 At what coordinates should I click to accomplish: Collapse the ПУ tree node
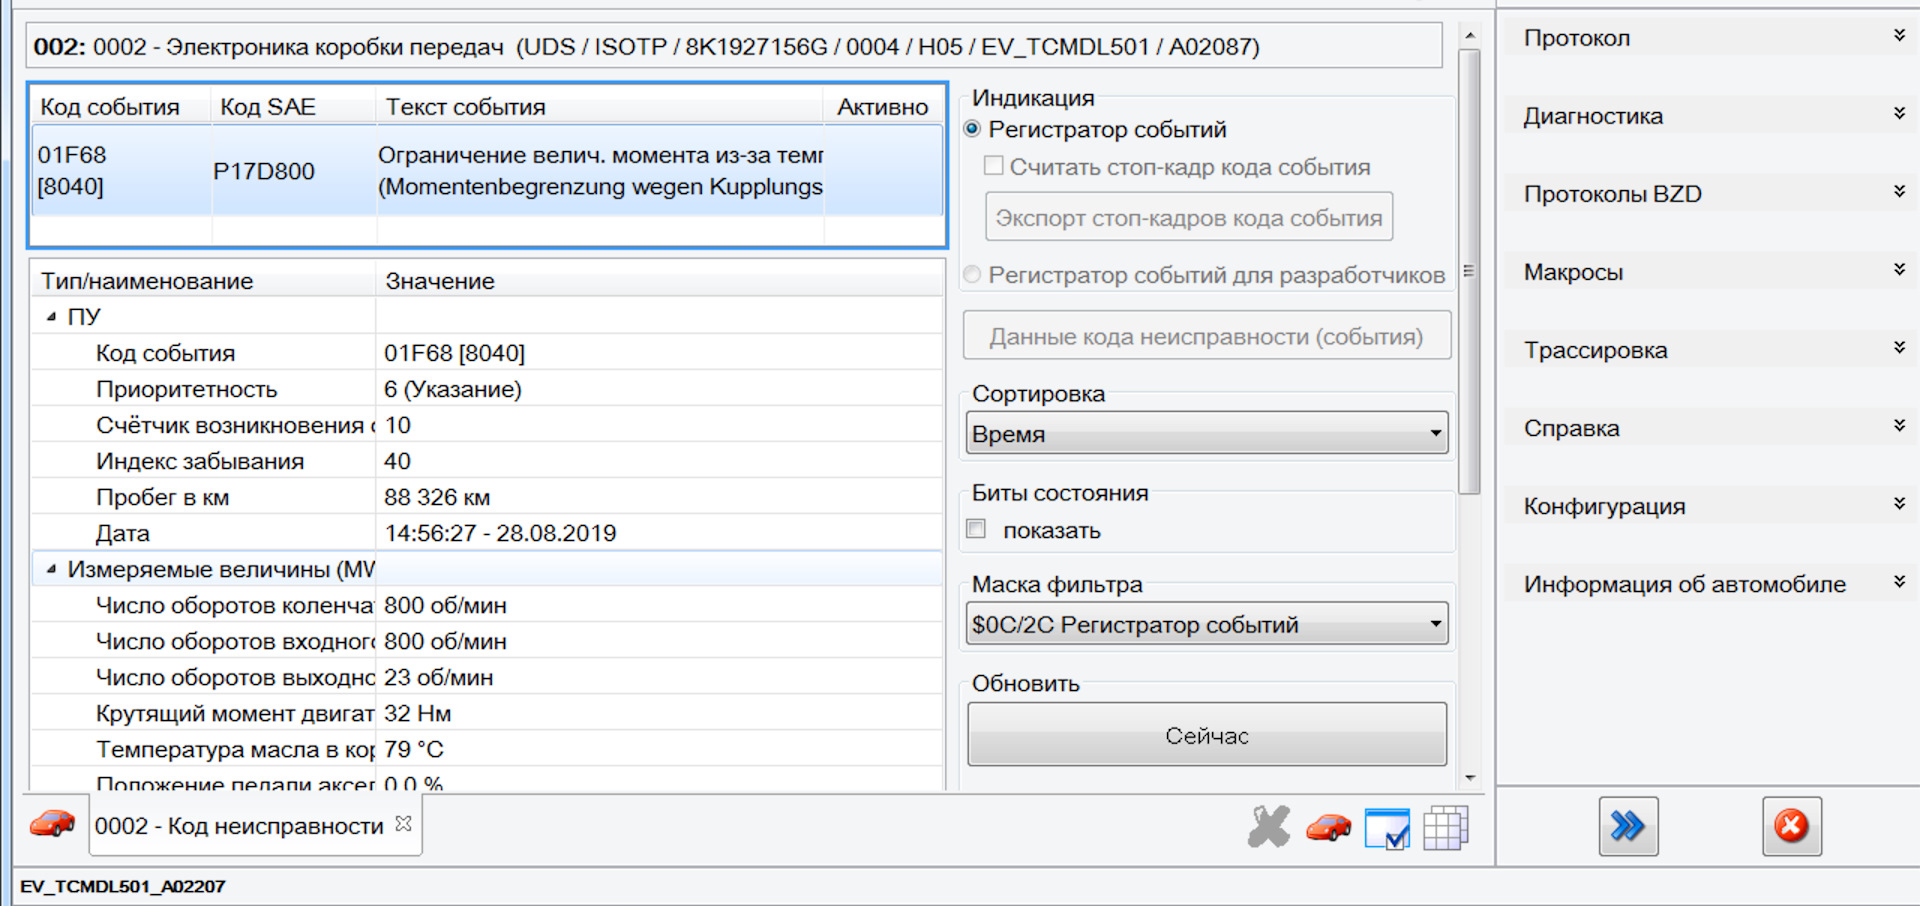click(51, 316)
